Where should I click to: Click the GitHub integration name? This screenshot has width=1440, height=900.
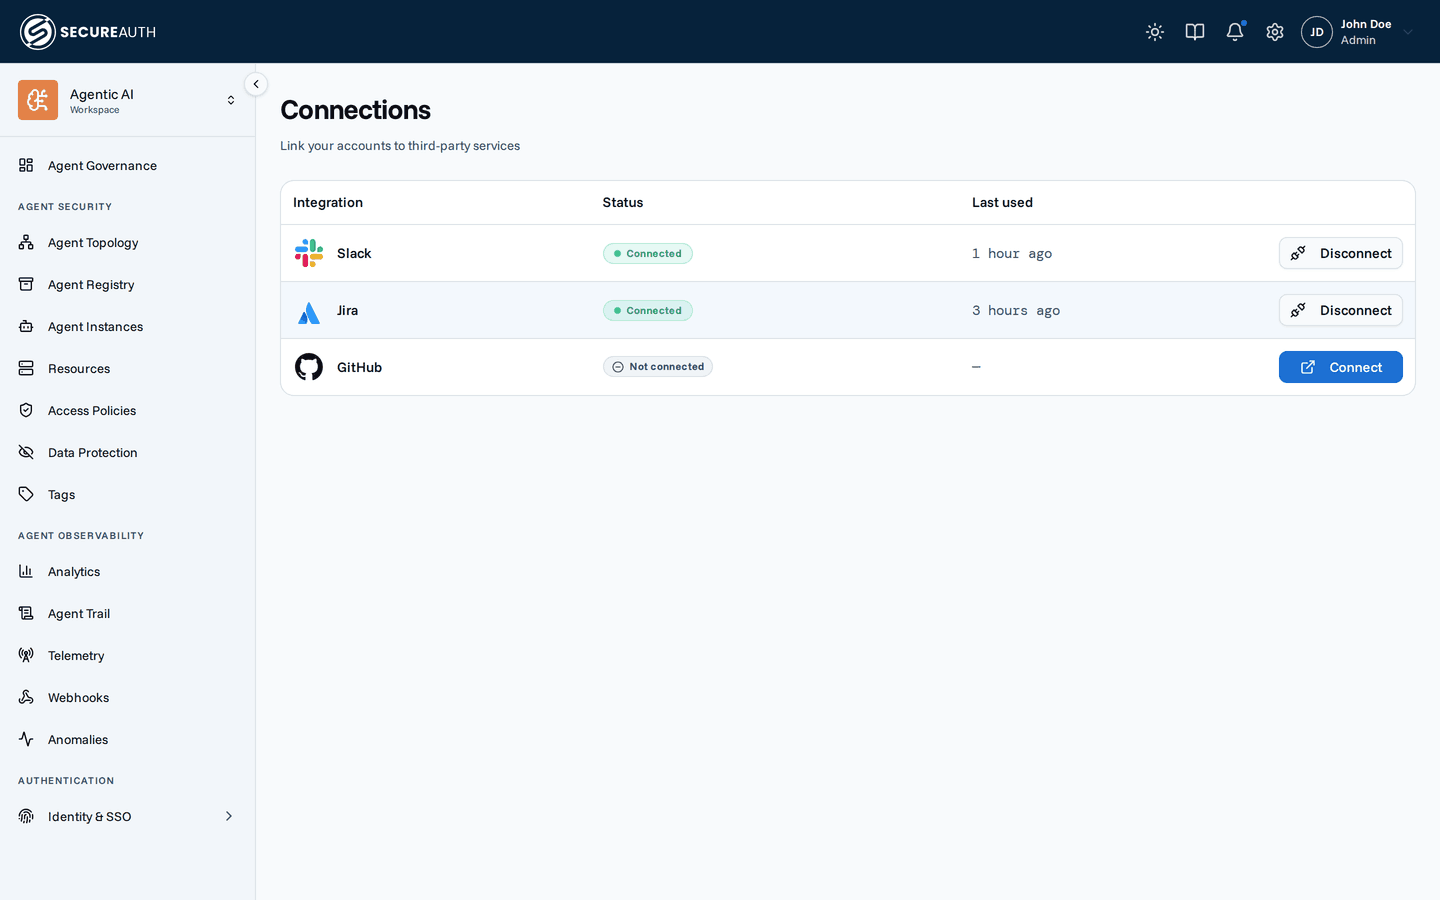pyautogui.click(x=359, y=367)
